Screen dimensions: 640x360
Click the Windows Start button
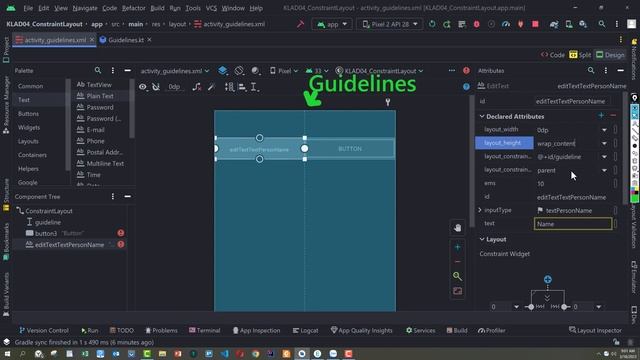pyautogui.click(x=7, y=354)
